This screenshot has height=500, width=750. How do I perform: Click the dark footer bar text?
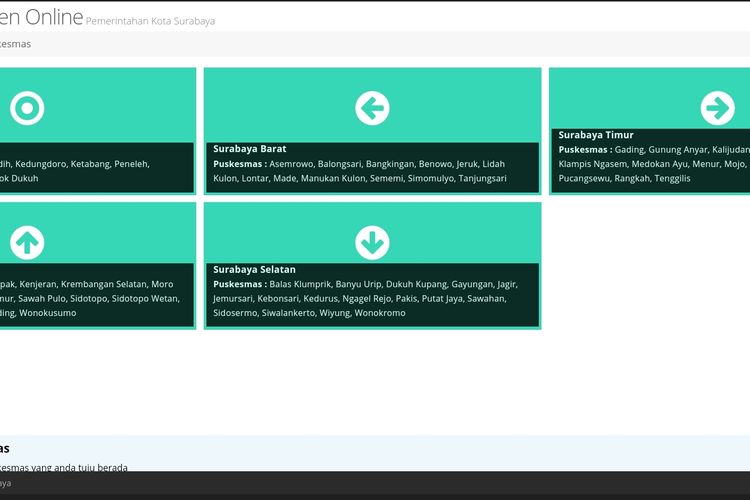[x=6, y=483]
